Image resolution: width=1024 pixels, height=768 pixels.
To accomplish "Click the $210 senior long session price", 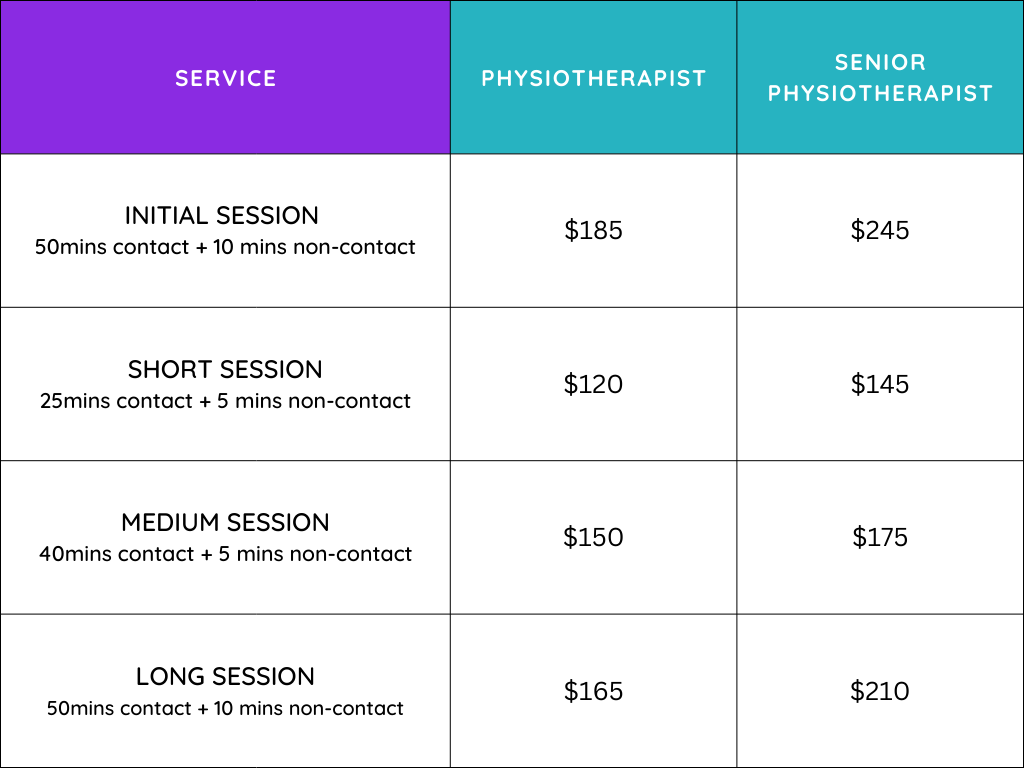I will pyautogui.click(x=880, y=691).
